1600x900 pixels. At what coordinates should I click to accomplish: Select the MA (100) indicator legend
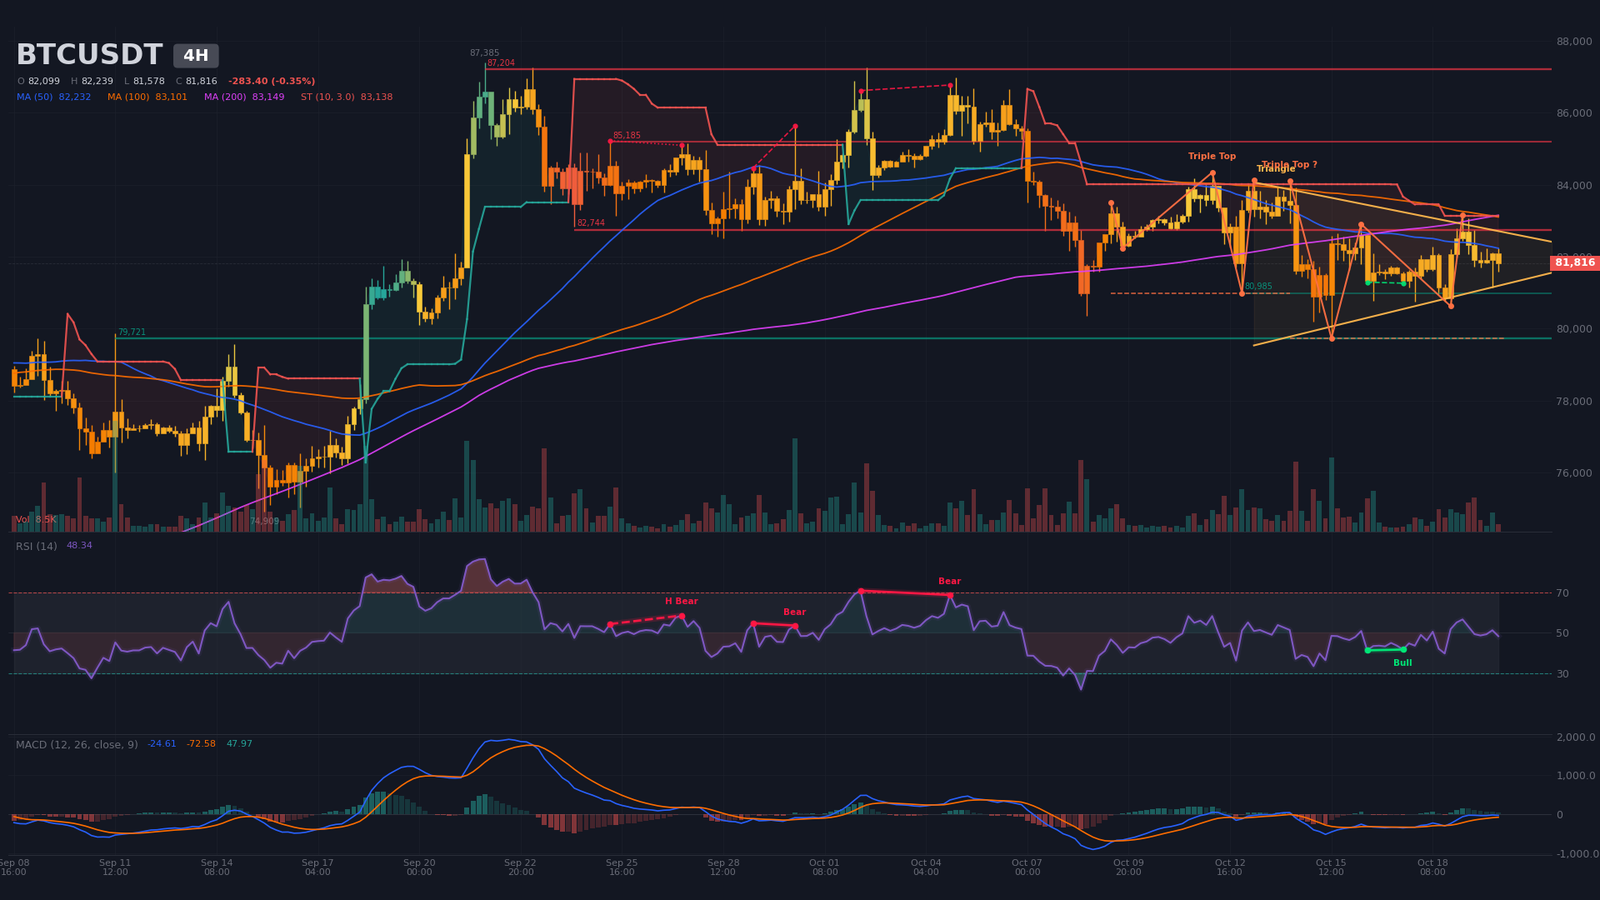click(147, 97)
